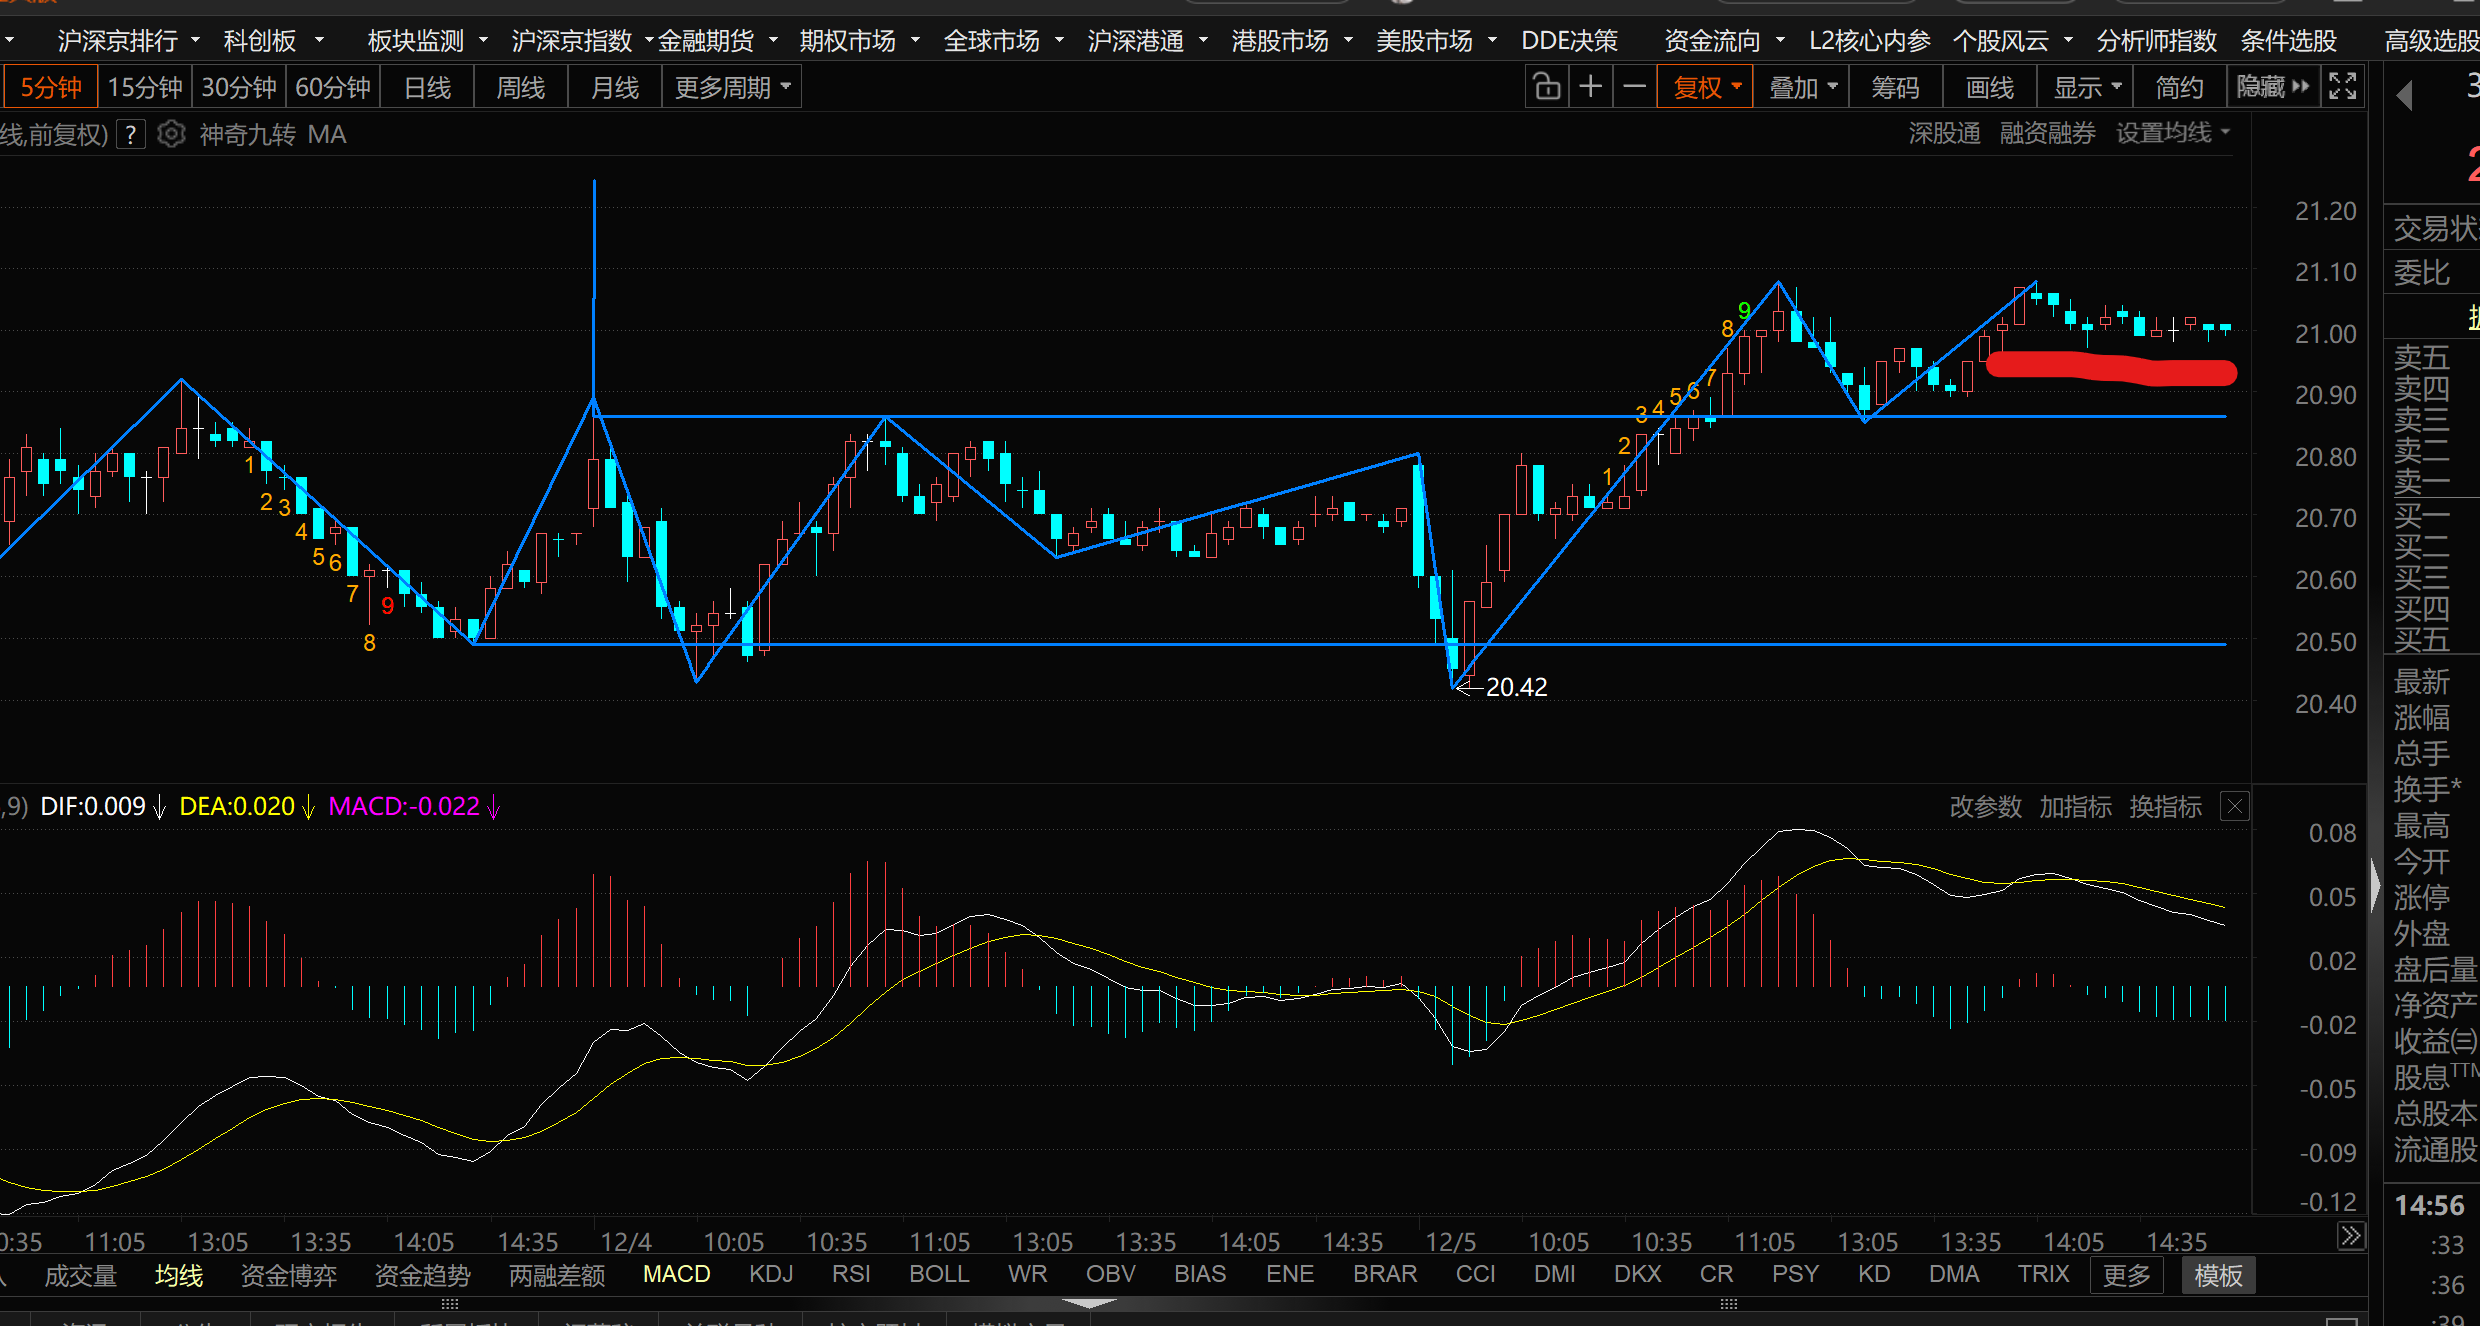Image resolution: width=2480 pixels, height=1326 pixels.
Task: Zoom in the chart with the plus icon
Action: (x=1590, y=87)
